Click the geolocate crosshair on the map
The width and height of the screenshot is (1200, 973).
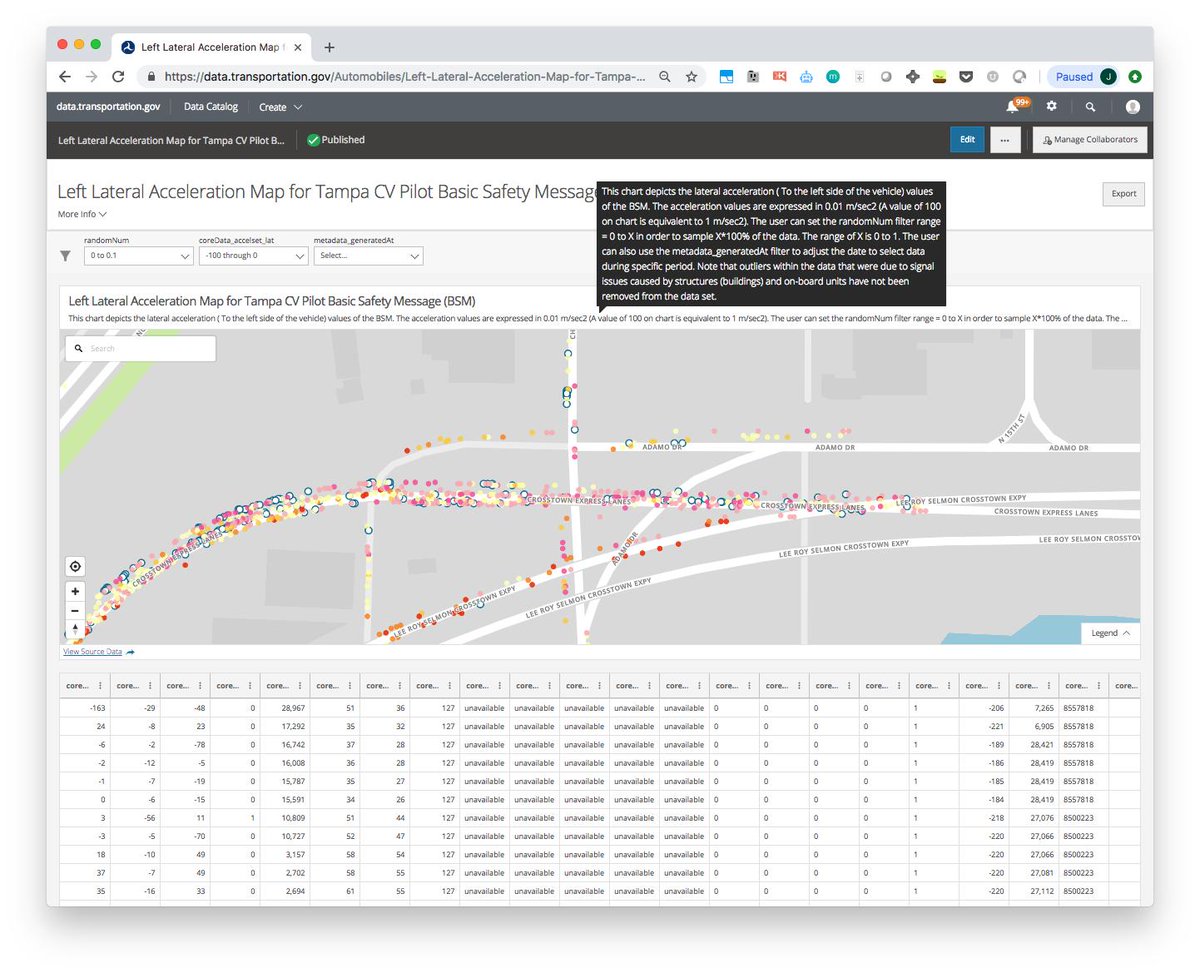click(x=75, y=566)
